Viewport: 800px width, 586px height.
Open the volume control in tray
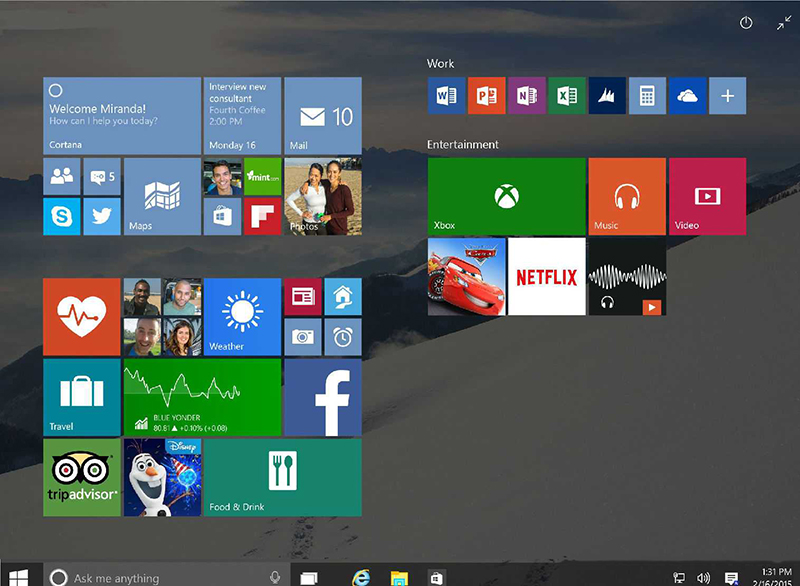point(704,577)
